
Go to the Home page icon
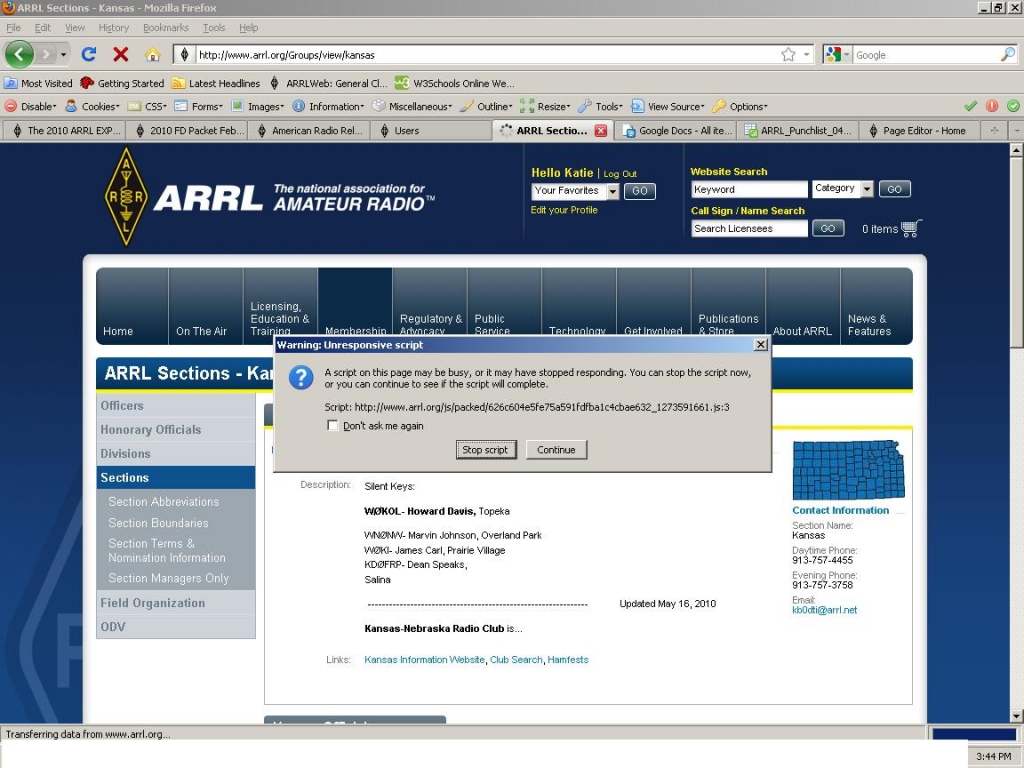[x=153, y=54]
